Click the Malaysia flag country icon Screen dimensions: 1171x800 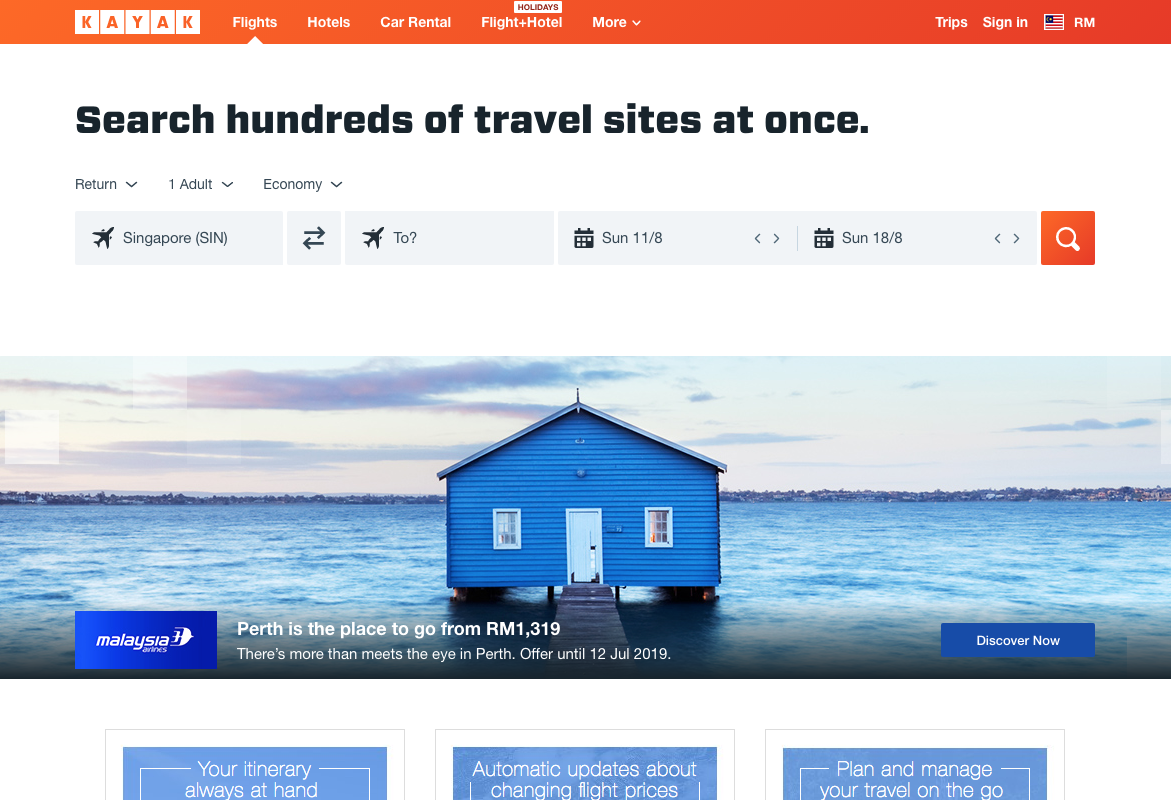coord(1054,22)
